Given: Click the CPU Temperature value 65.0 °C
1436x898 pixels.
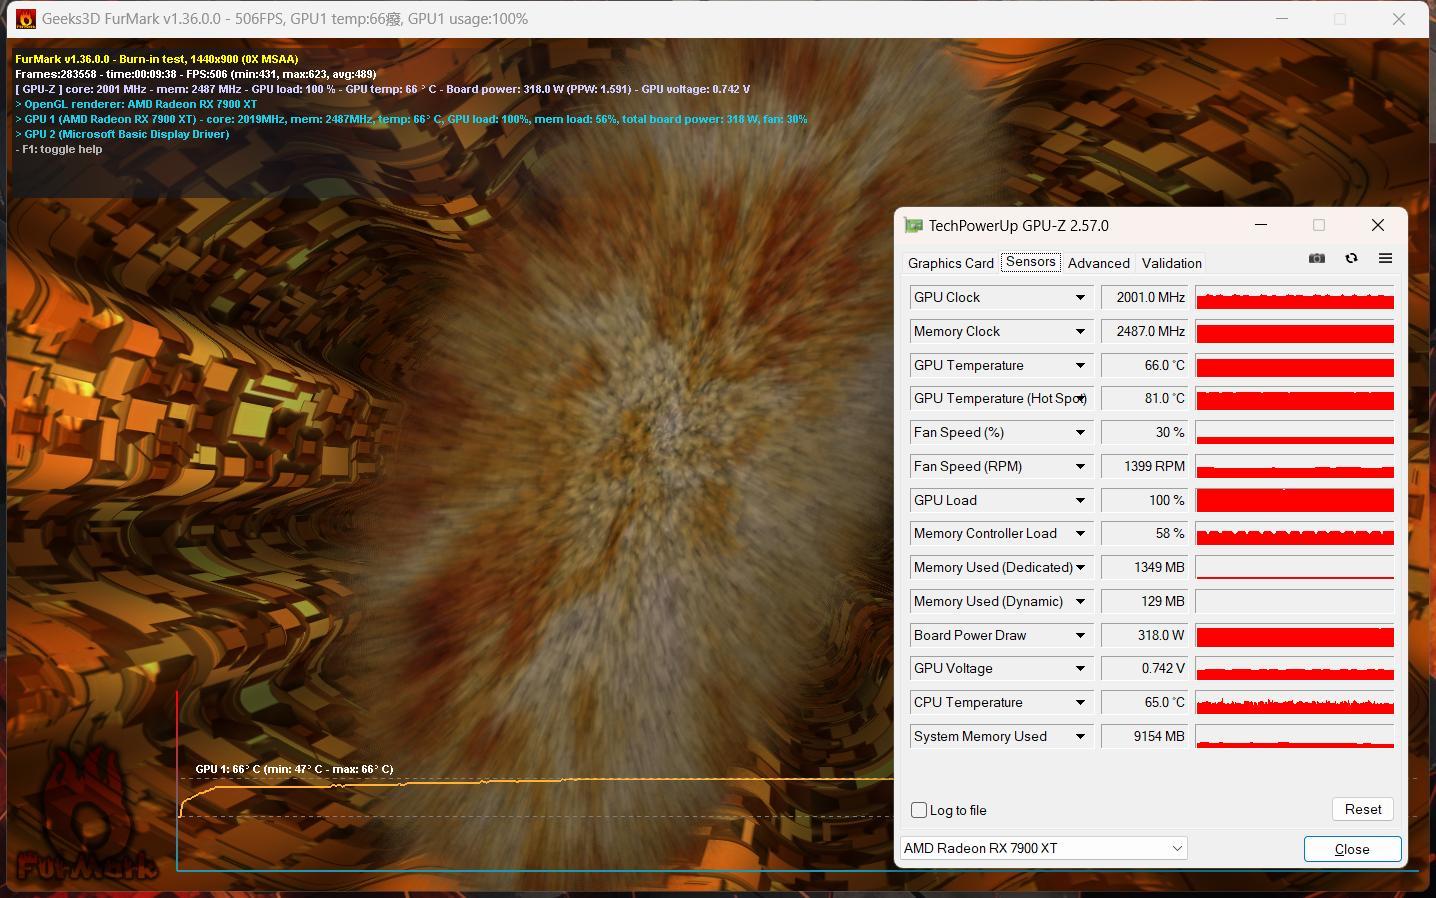Looking at the screenshot, I should click(x=1144, y=702).
